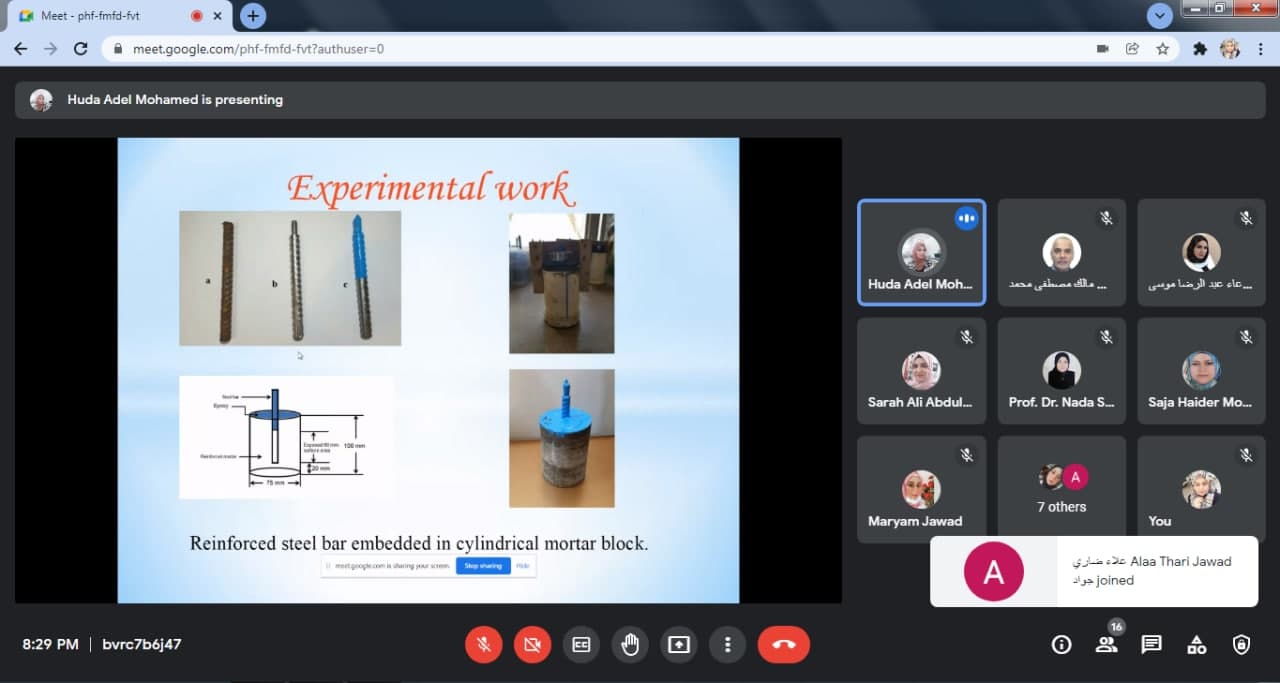Open the chat messages panel
The height and width of the screenshot is (683, 1280).
point(1151,645)
